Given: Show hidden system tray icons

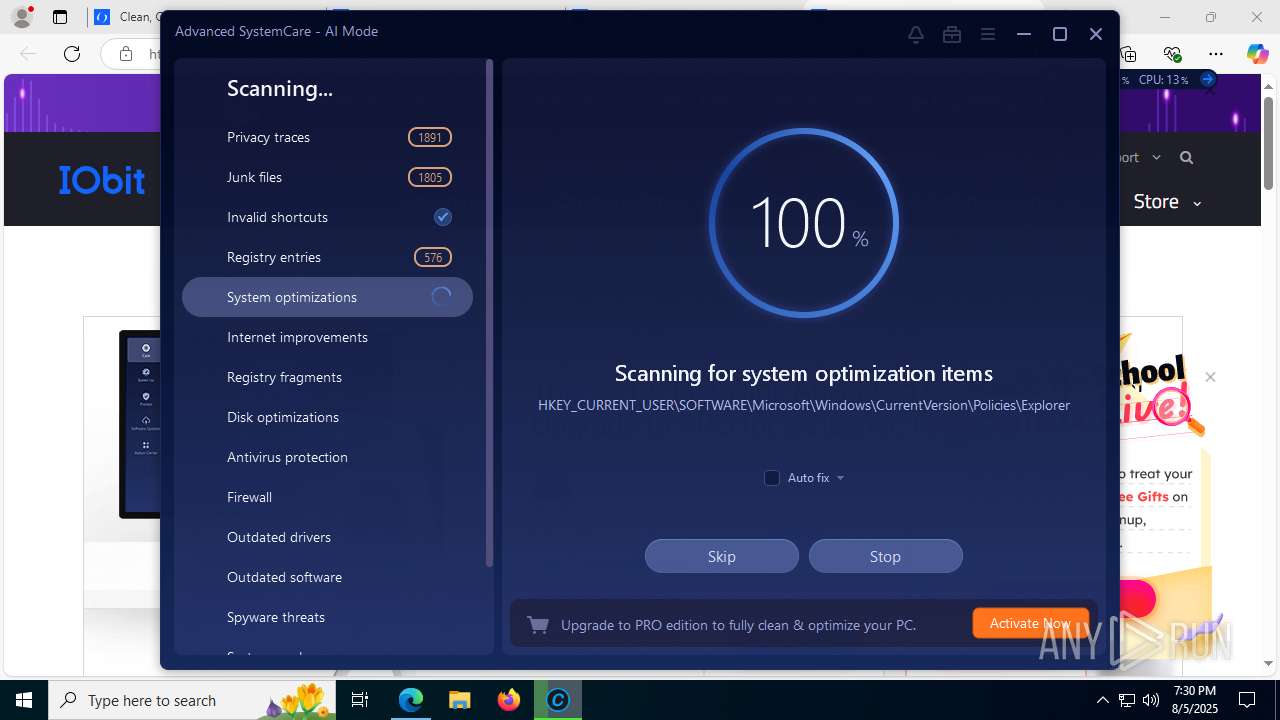Looking at the screenshot, I should tap(1103, 700).
